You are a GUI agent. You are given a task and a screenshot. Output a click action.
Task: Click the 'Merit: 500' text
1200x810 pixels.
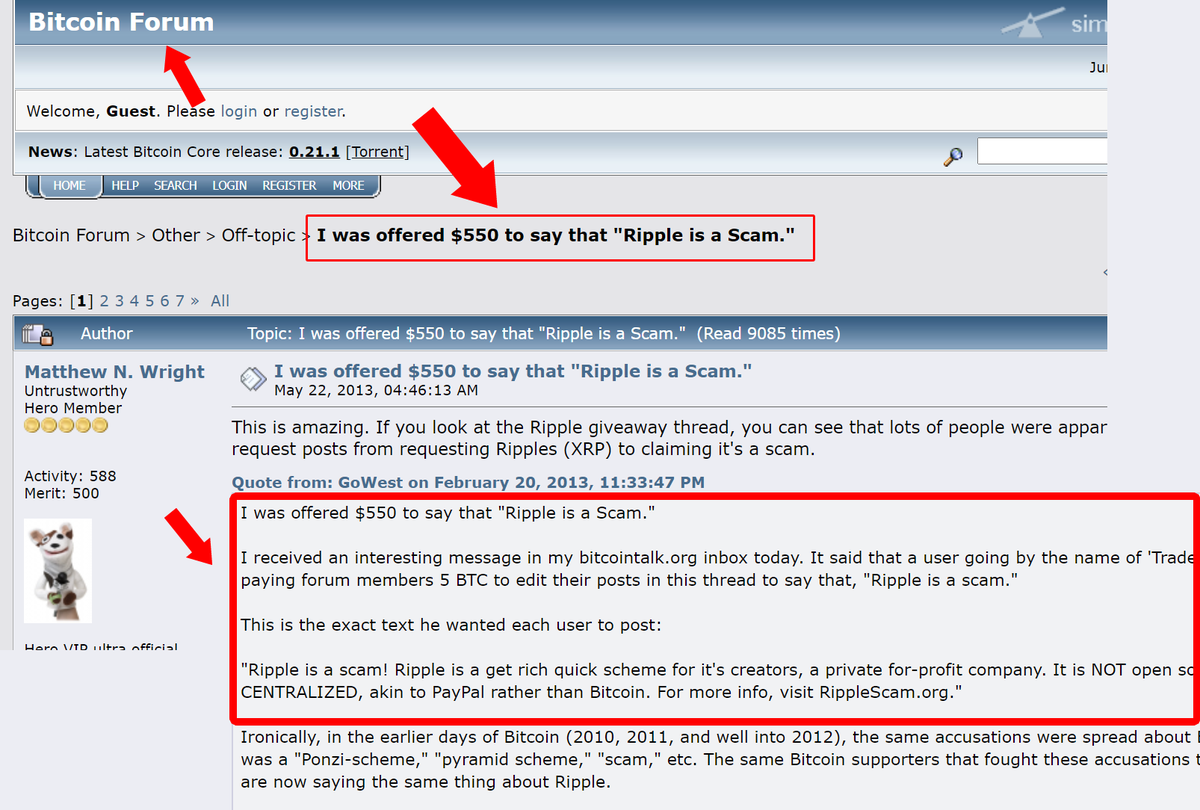coord(62,493)
